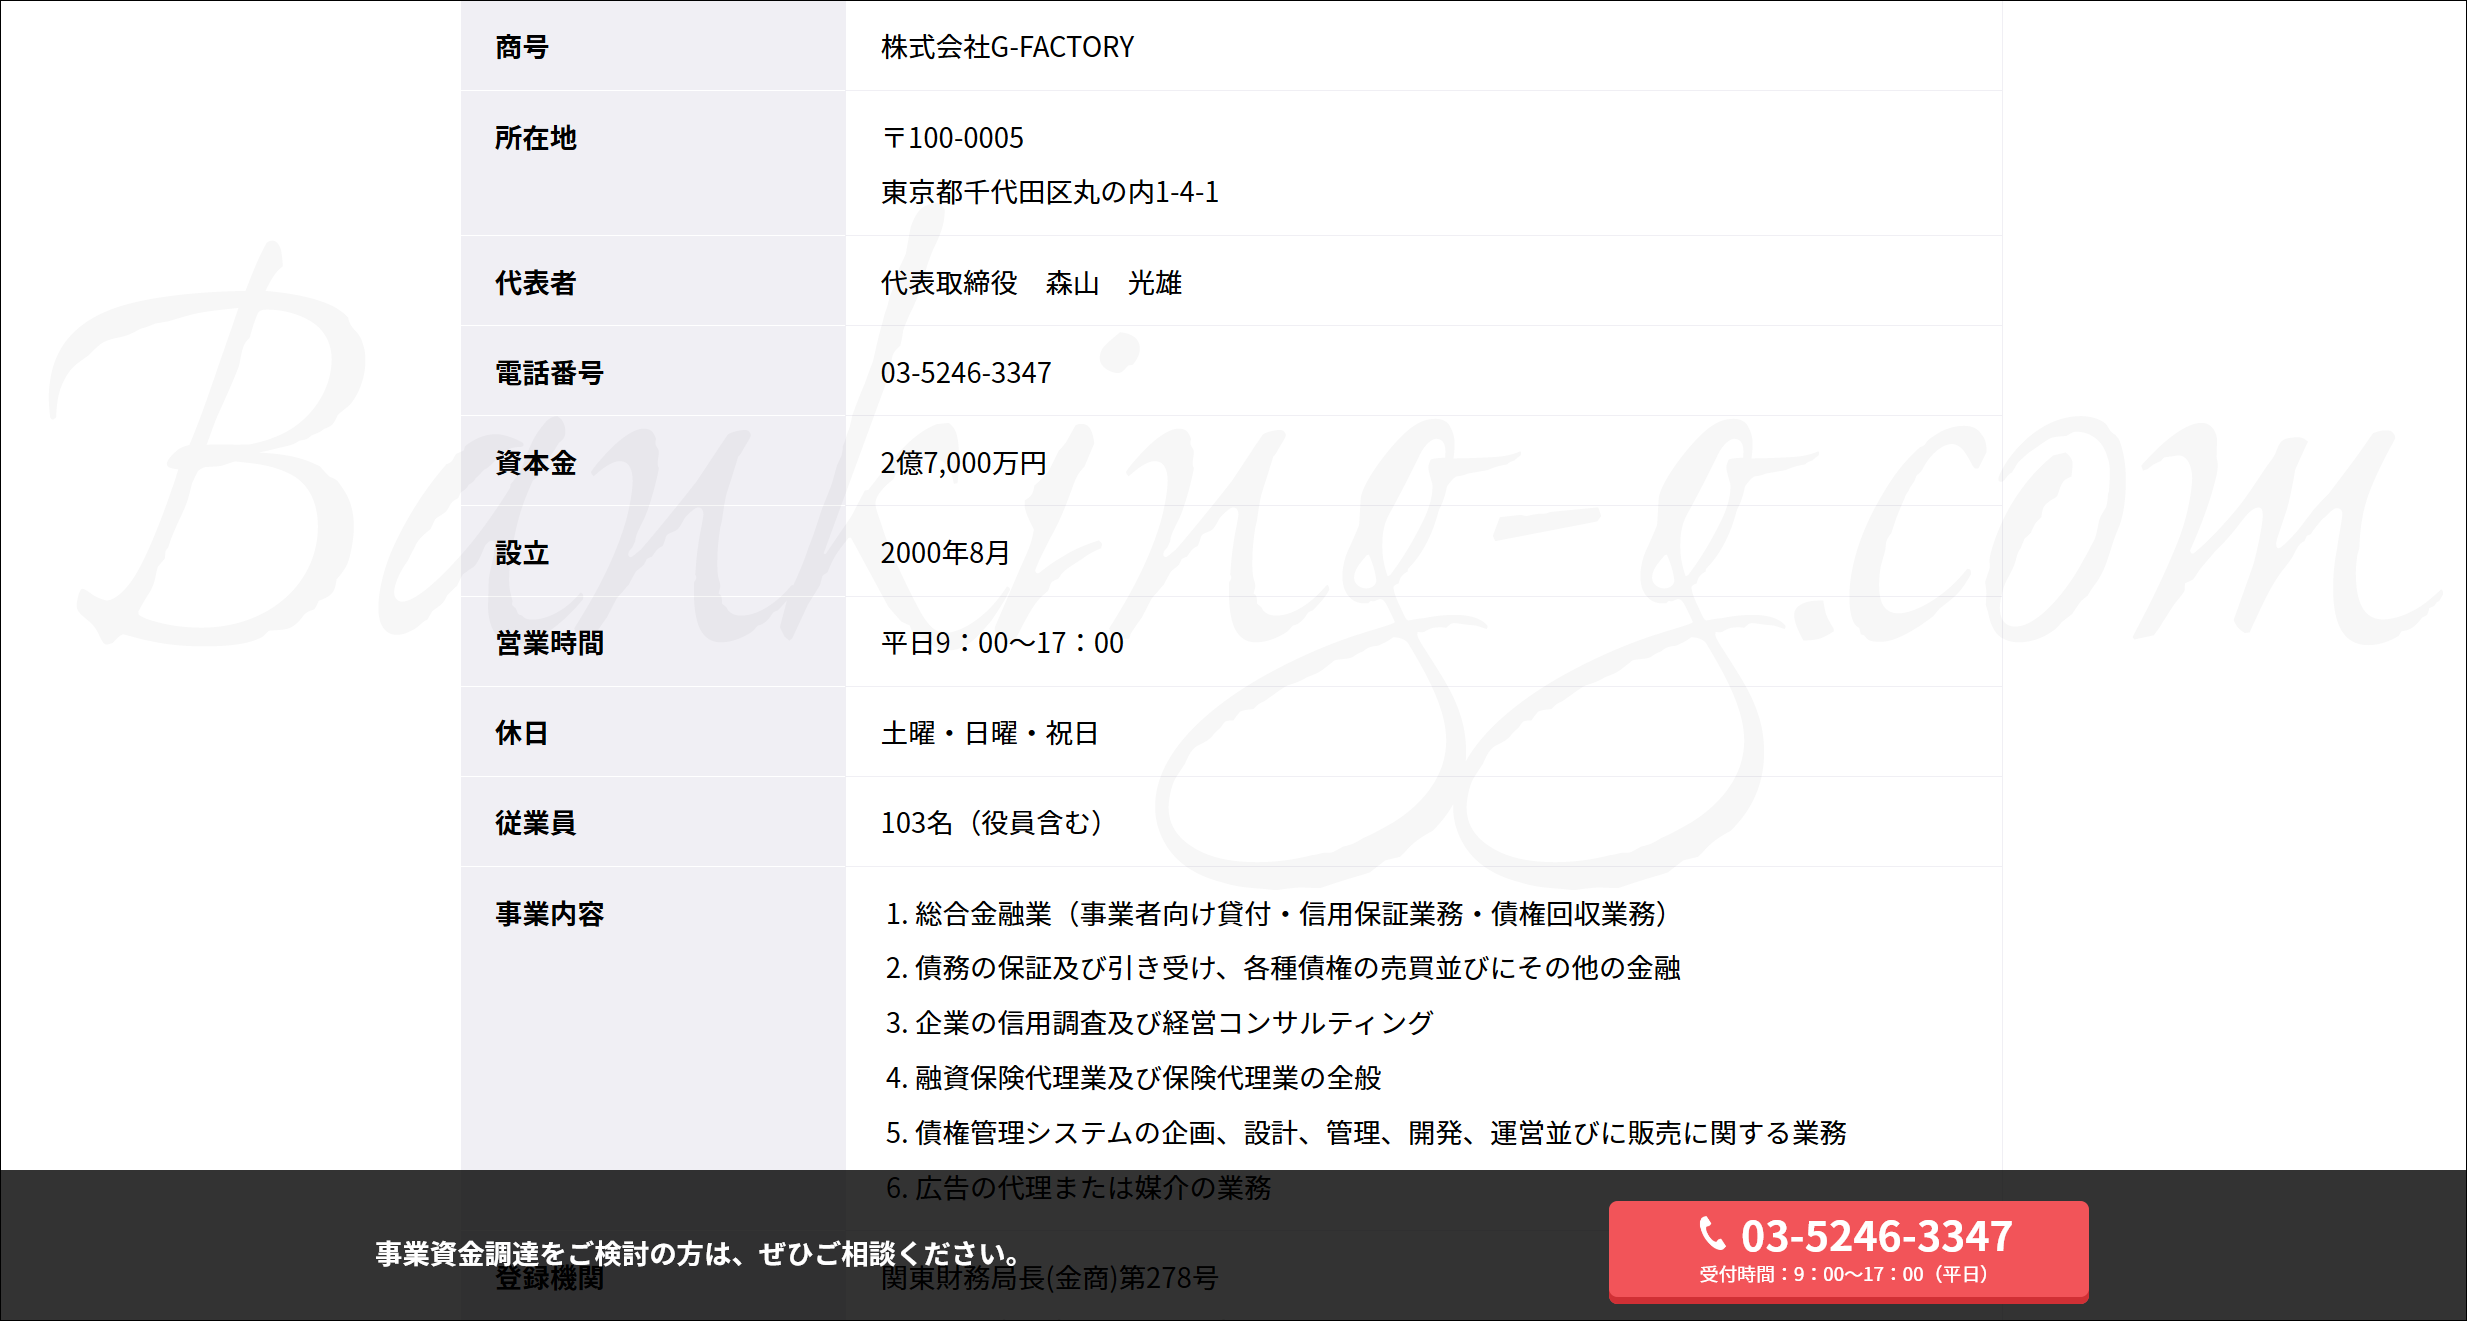The width and height of the screenshot is (2467, 1321).
Task: Click the 資本金 row header
Action: 653,462
